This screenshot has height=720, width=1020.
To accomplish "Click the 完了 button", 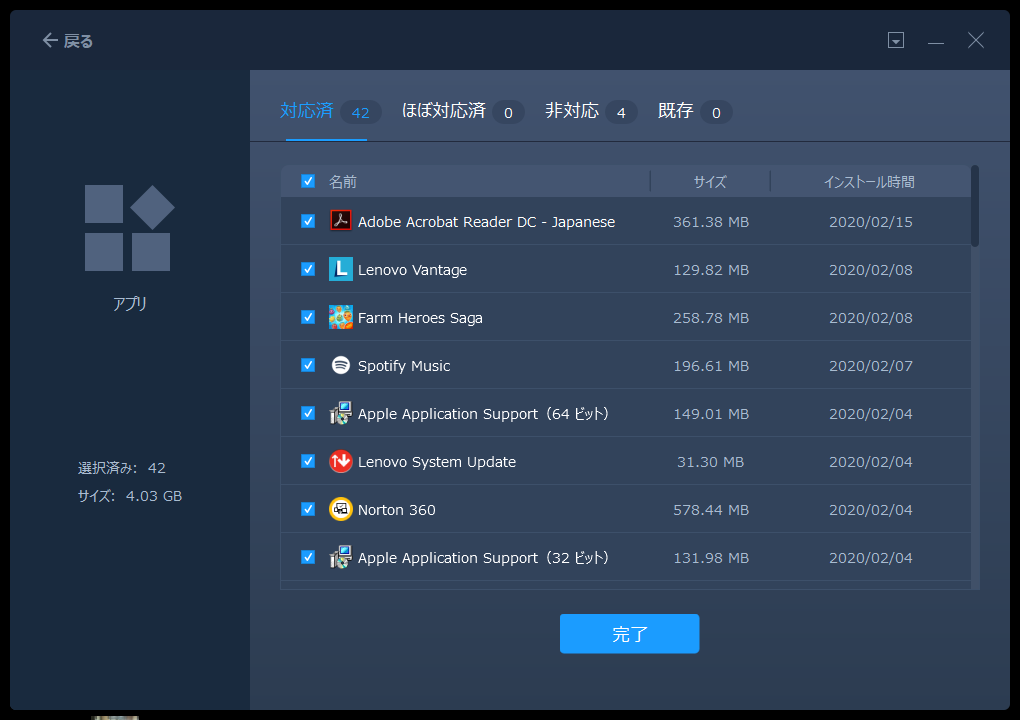I will tap(629, 633).
